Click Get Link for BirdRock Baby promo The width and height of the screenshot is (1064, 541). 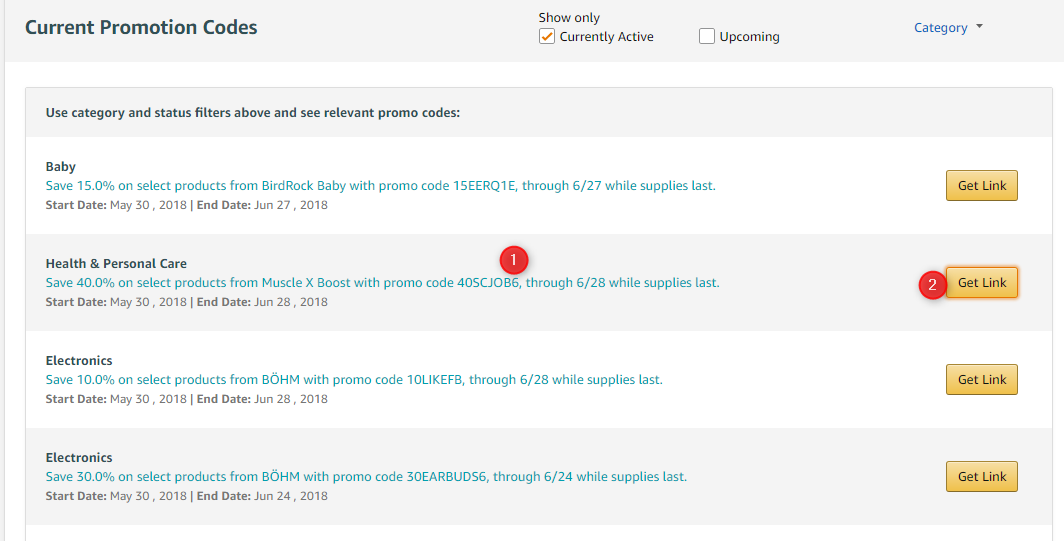point(981,186)
